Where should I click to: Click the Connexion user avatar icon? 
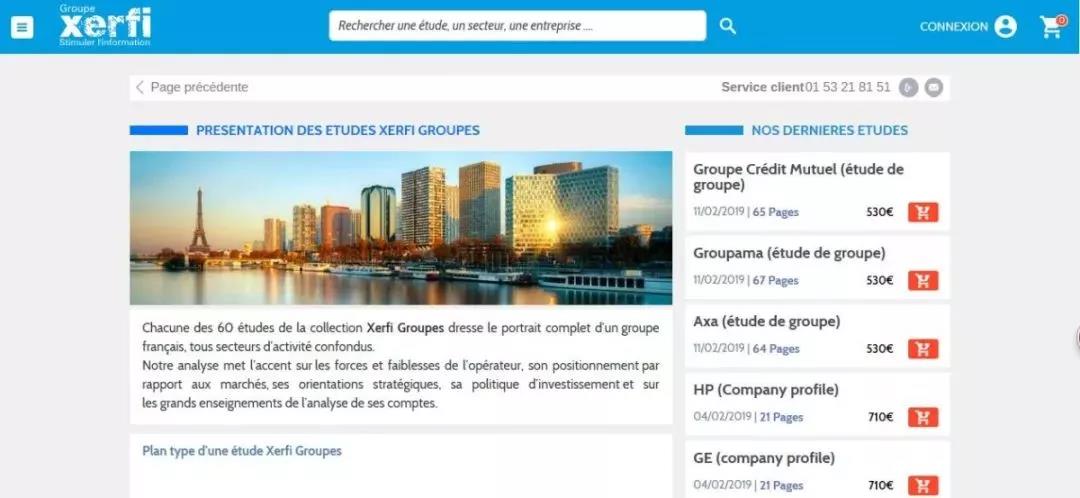click(x=1006, y=27)
